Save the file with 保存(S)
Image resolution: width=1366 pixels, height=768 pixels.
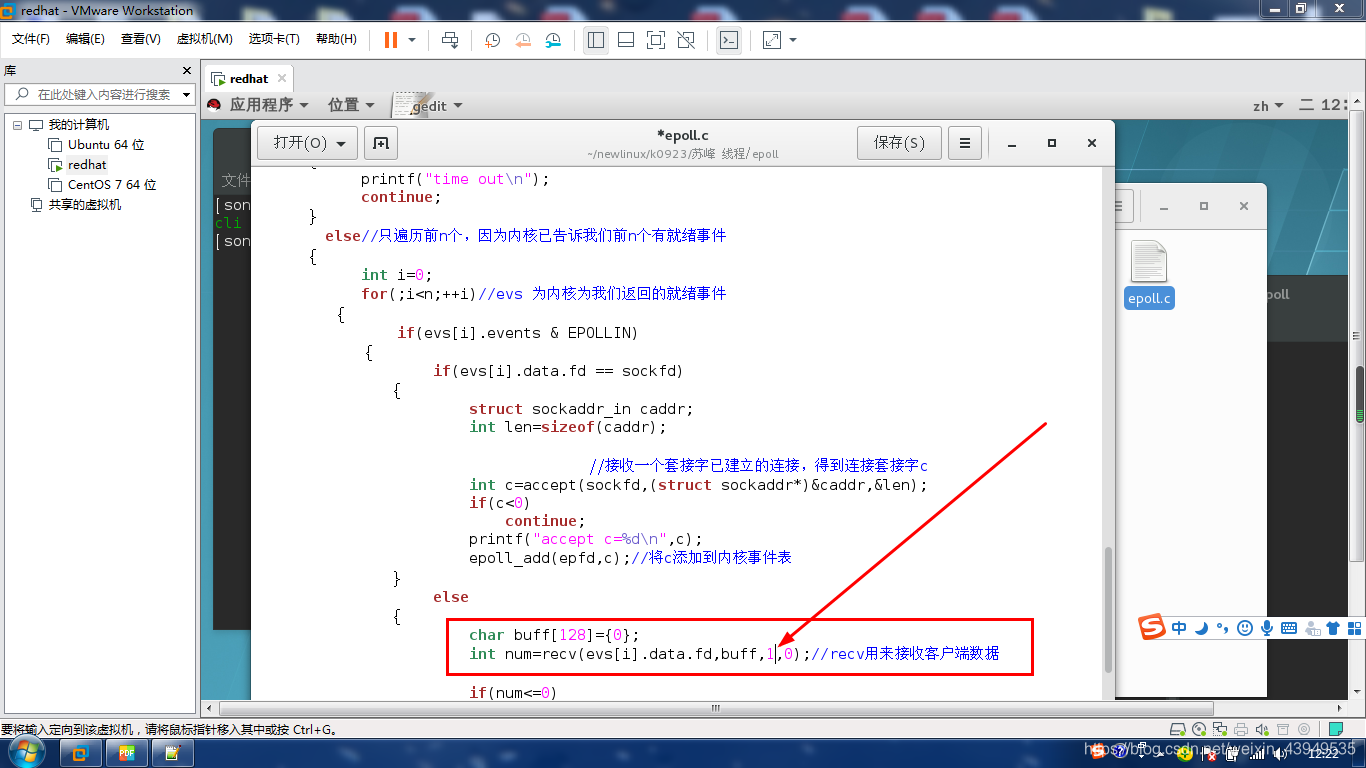pyautogui.click(x=899, y=143)
